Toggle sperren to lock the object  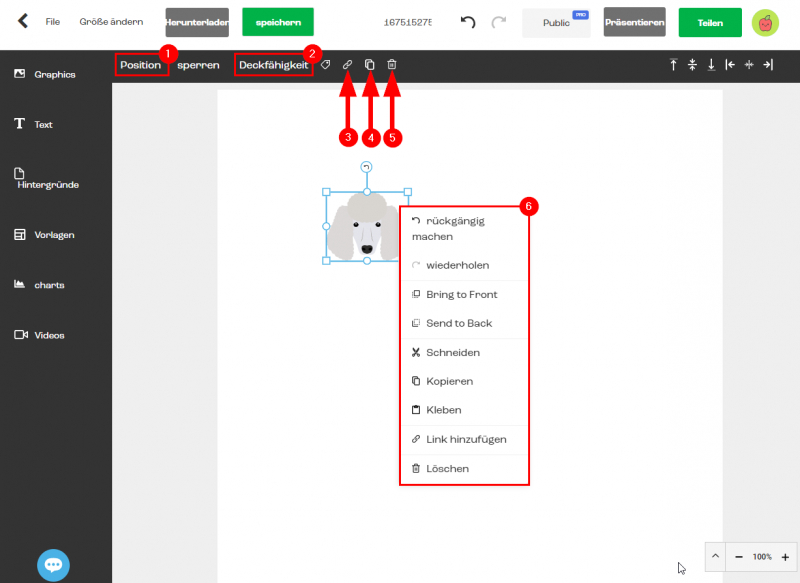click(198, 65)
